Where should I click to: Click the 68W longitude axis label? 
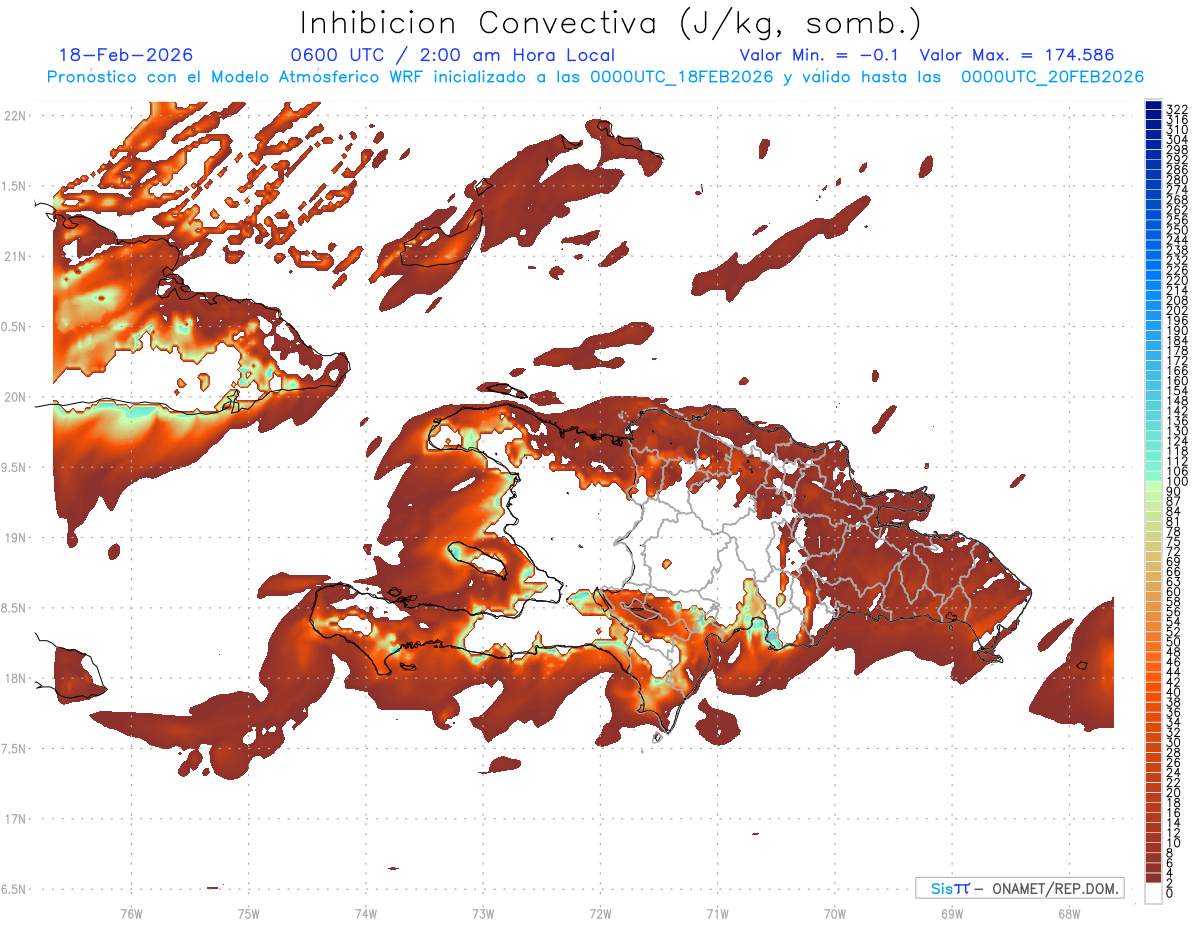(1068, 913)
